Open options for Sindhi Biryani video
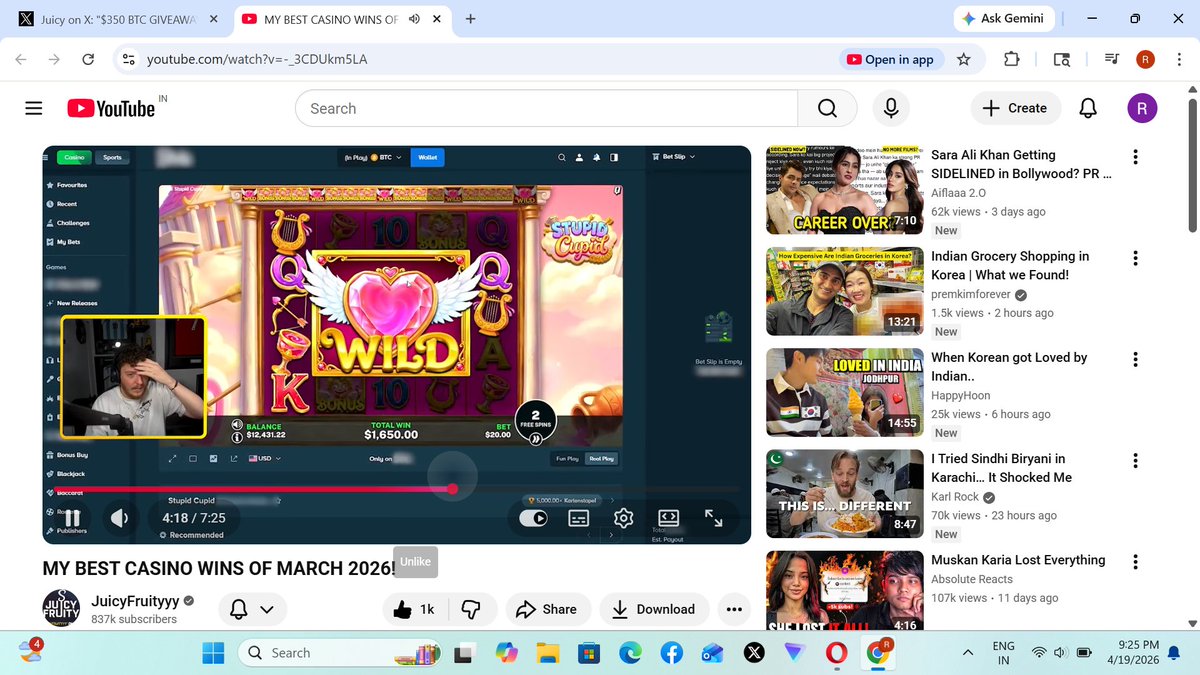Screen dimensions: 1200x675 pos(1135,461)
